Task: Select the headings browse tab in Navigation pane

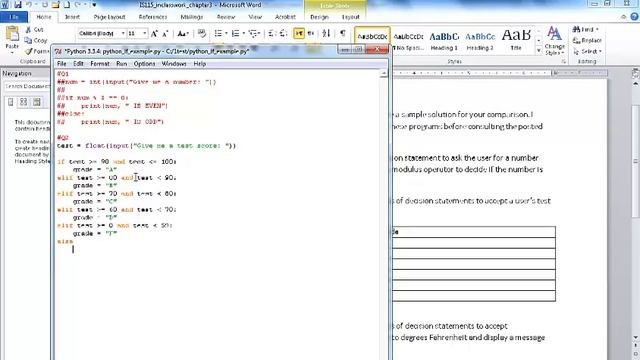Action: coord(11,102)
